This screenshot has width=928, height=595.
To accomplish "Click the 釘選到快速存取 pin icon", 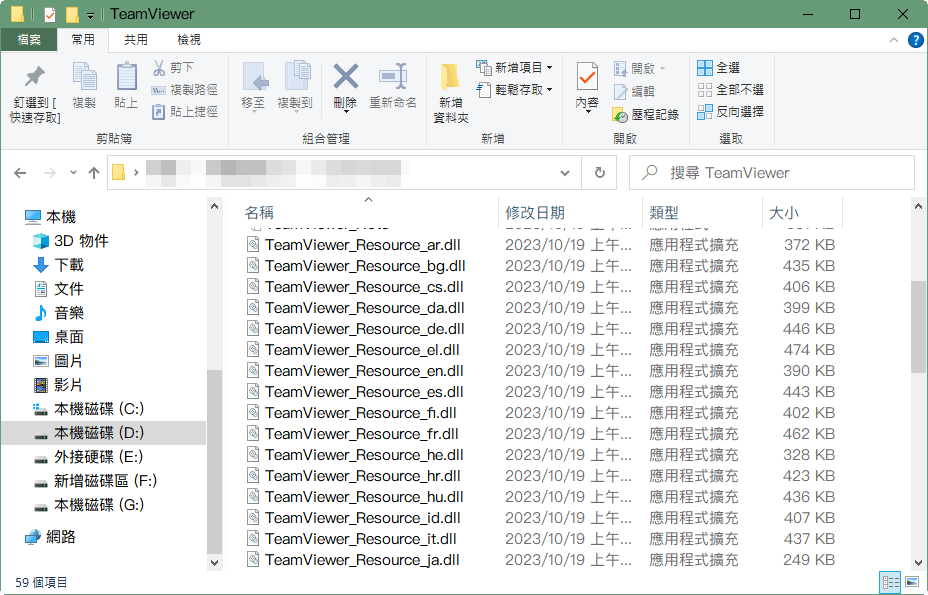I will tap(34, 76).
